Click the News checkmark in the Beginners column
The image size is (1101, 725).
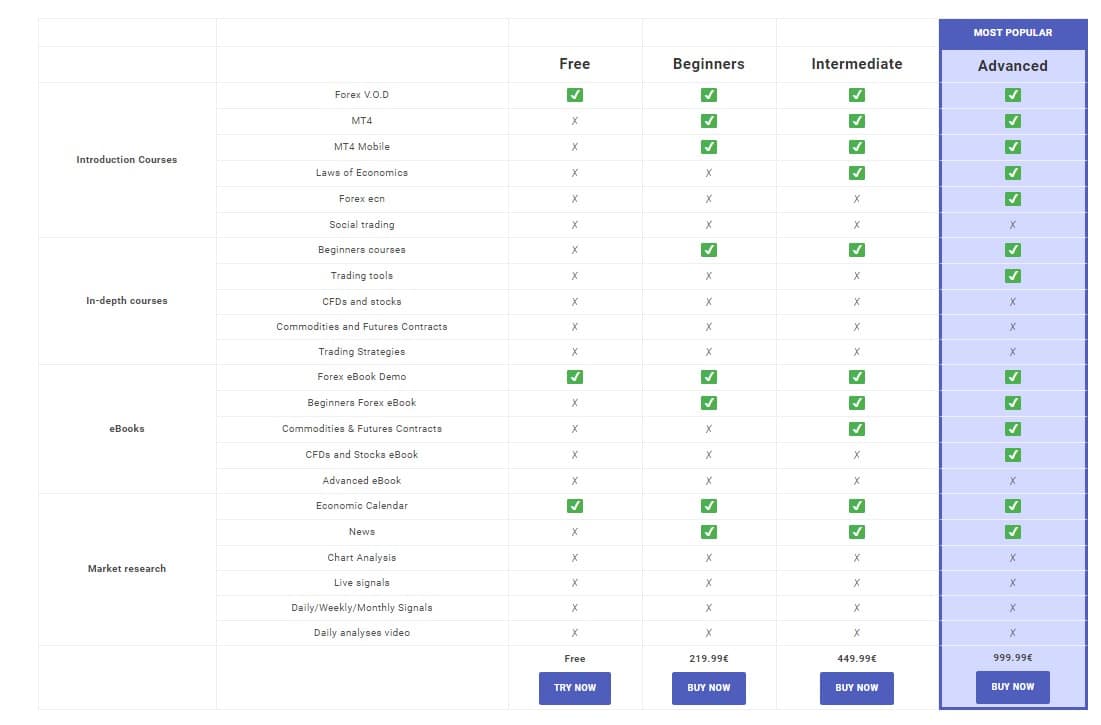(708, 531)
